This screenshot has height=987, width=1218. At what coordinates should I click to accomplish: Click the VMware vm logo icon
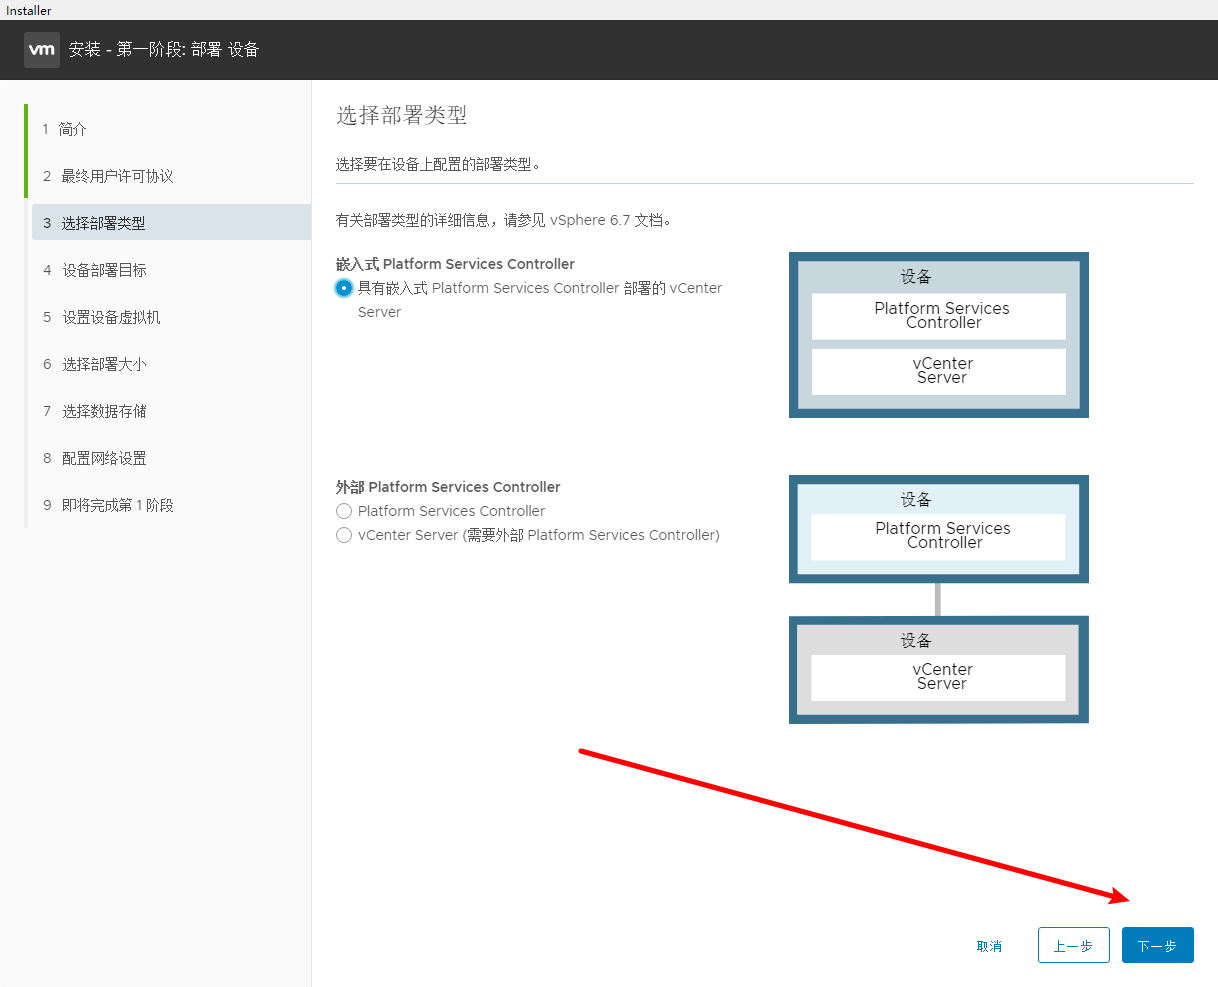[x=42, y=50]
